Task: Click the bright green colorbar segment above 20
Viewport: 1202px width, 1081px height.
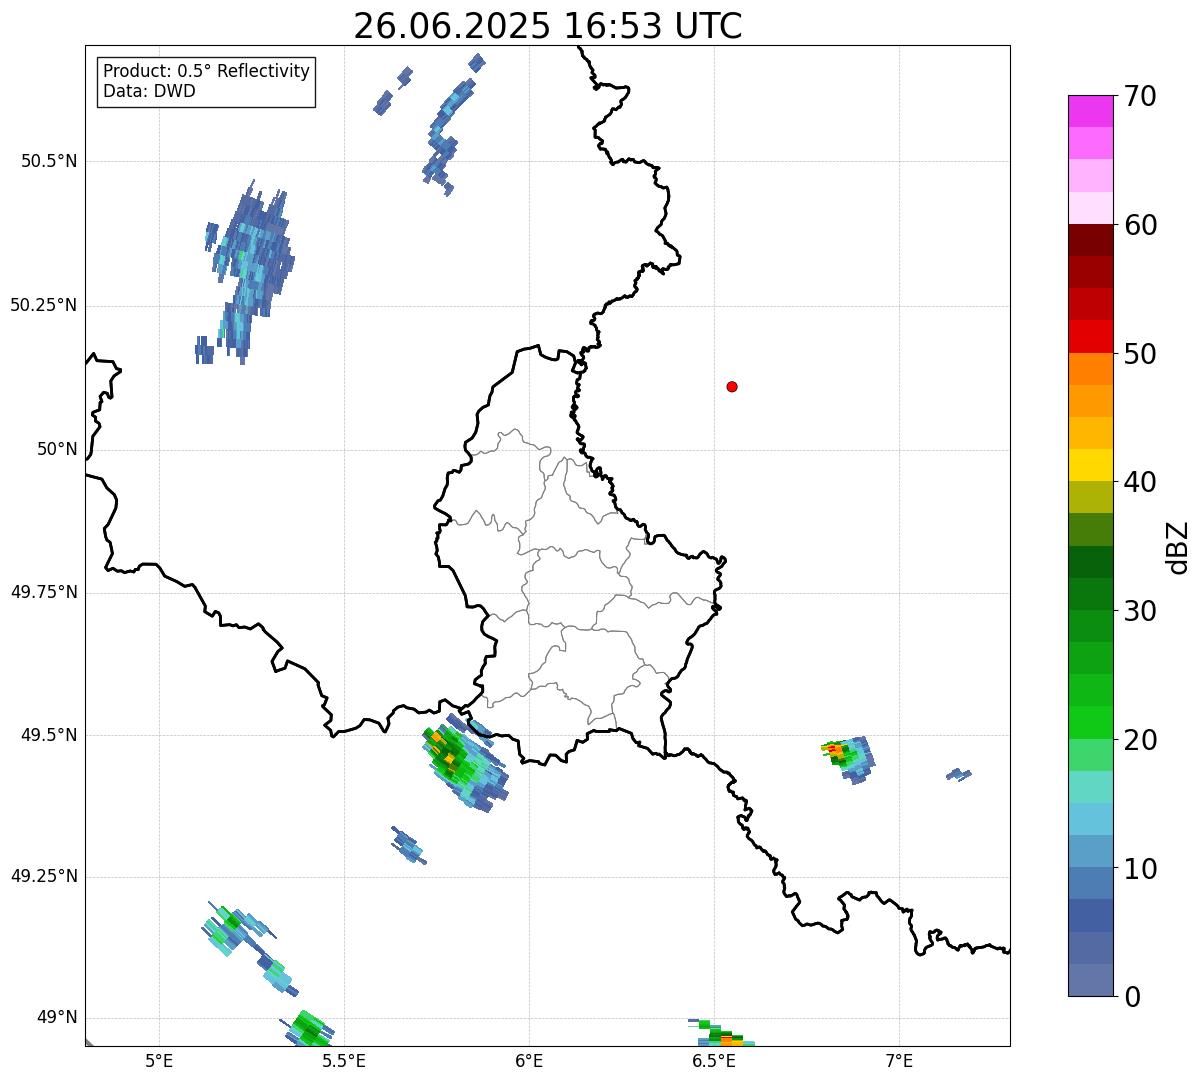Action: coord(1091,723)
